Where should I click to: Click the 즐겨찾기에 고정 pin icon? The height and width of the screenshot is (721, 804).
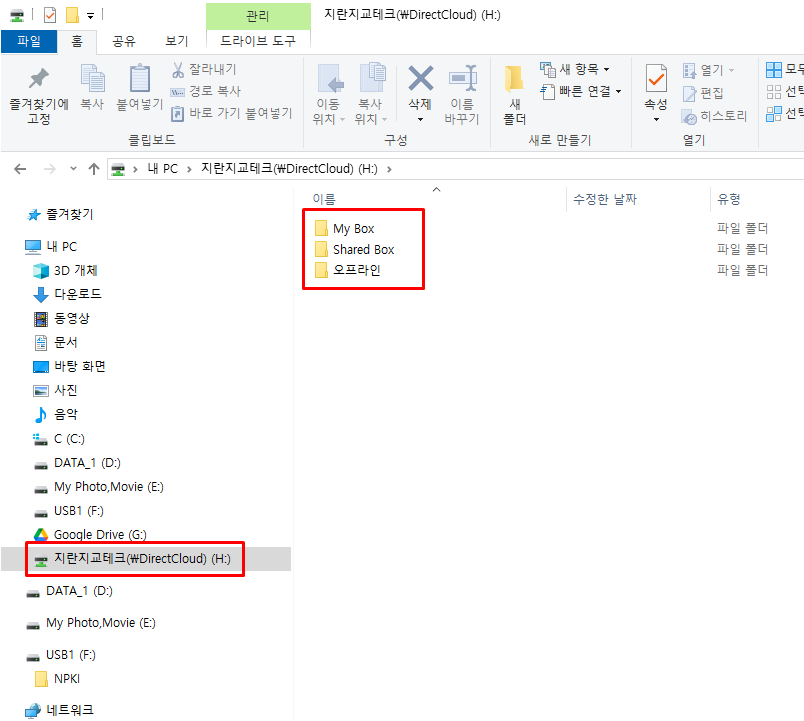pos(38,80)
